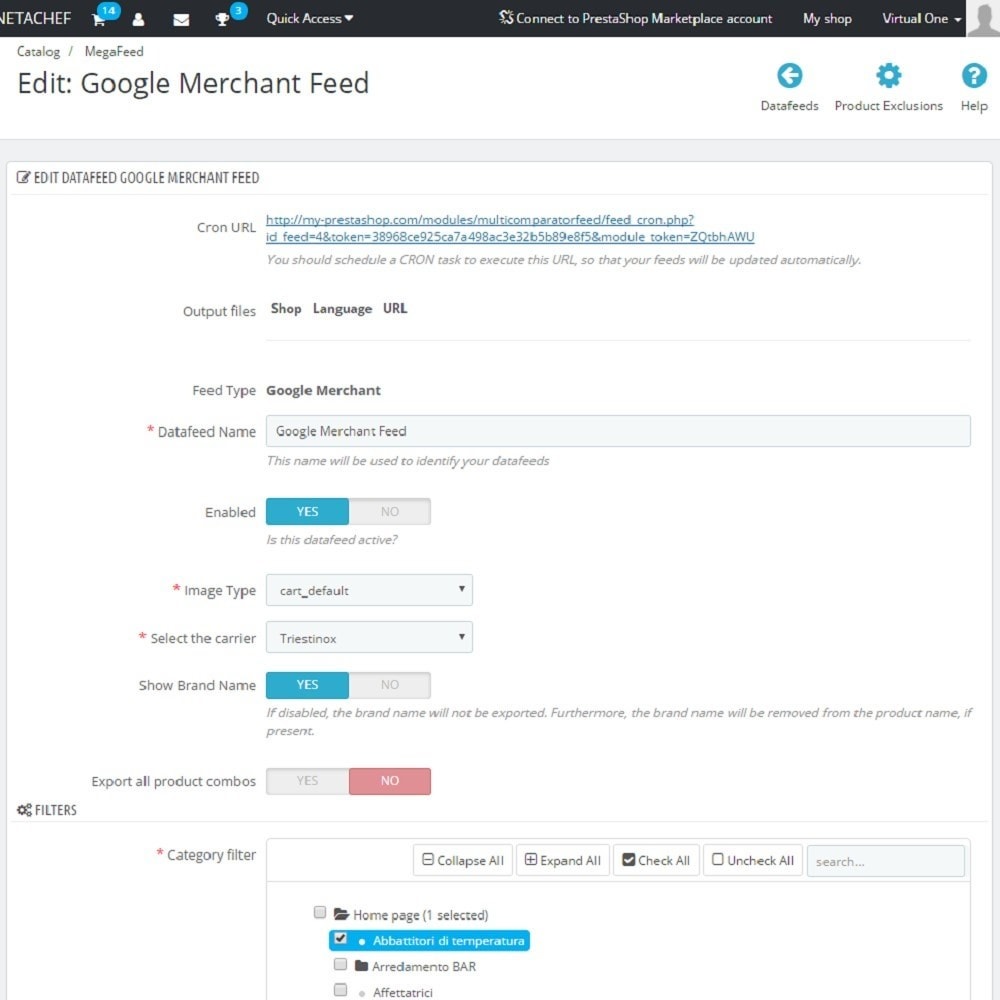Set Show Brand Name to YES

307,684
